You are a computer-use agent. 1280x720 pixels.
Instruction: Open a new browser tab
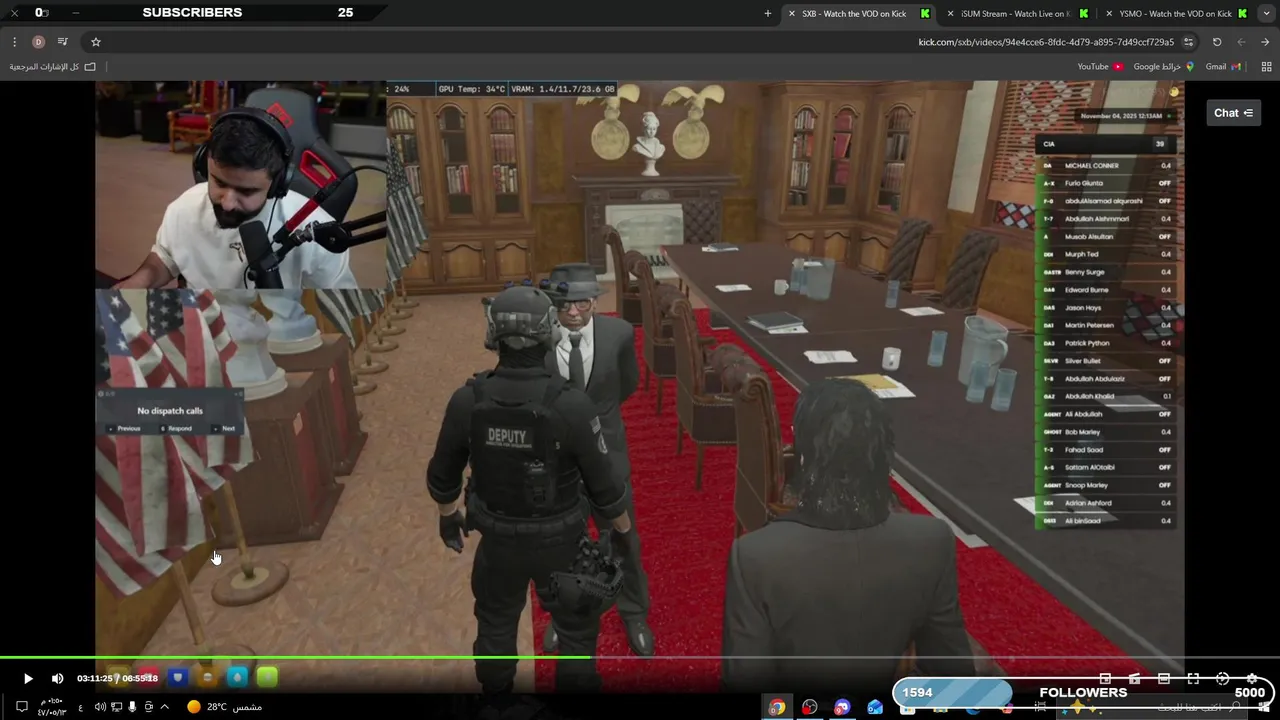pos(768,13)
